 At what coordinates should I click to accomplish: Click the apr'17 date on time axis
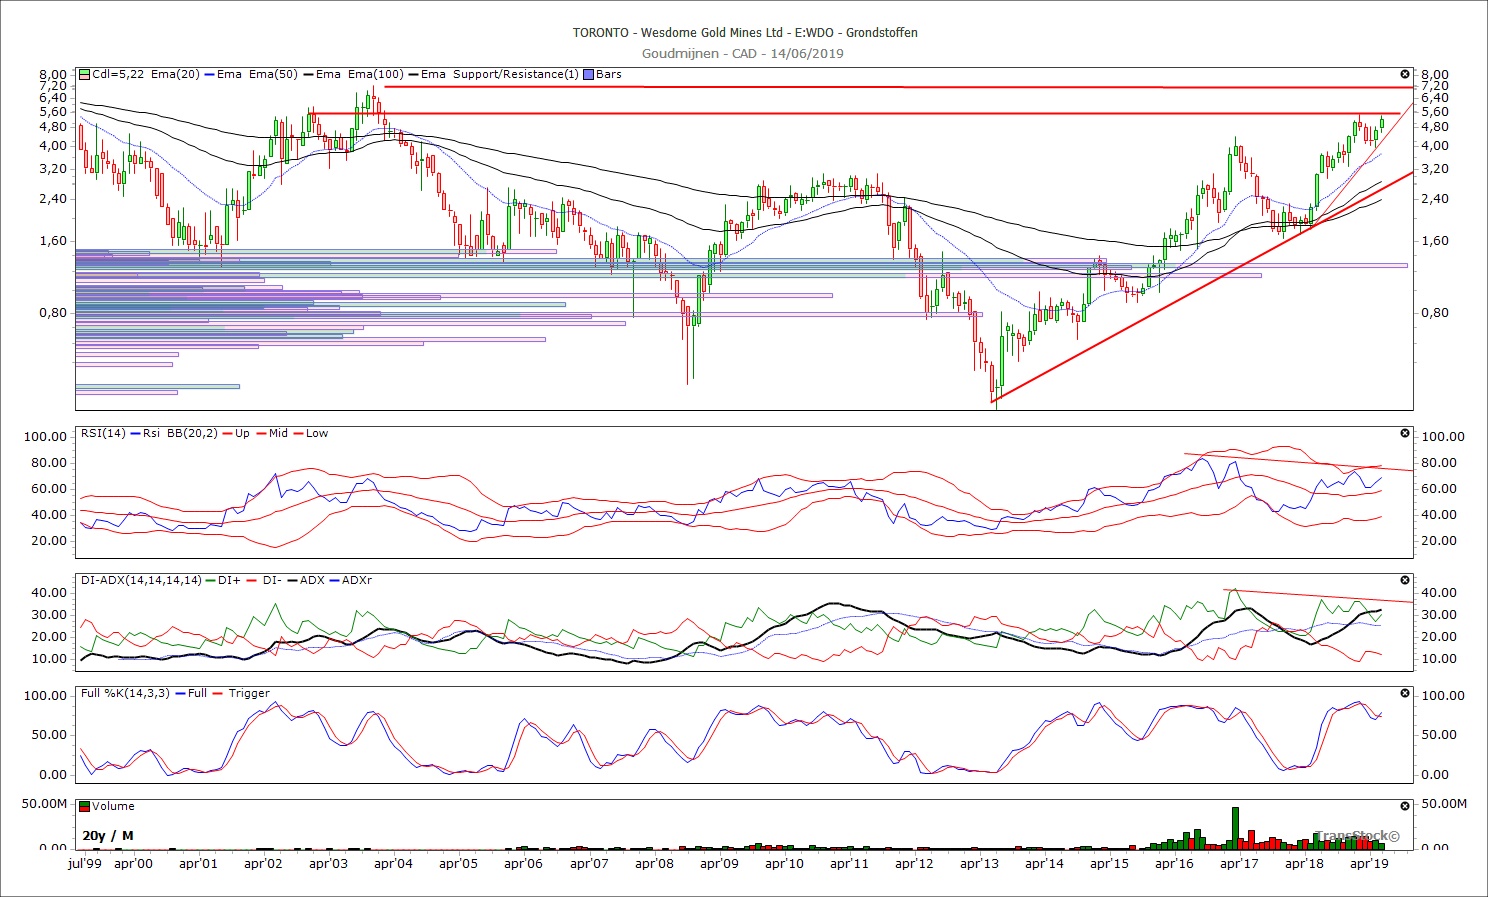1239,863
